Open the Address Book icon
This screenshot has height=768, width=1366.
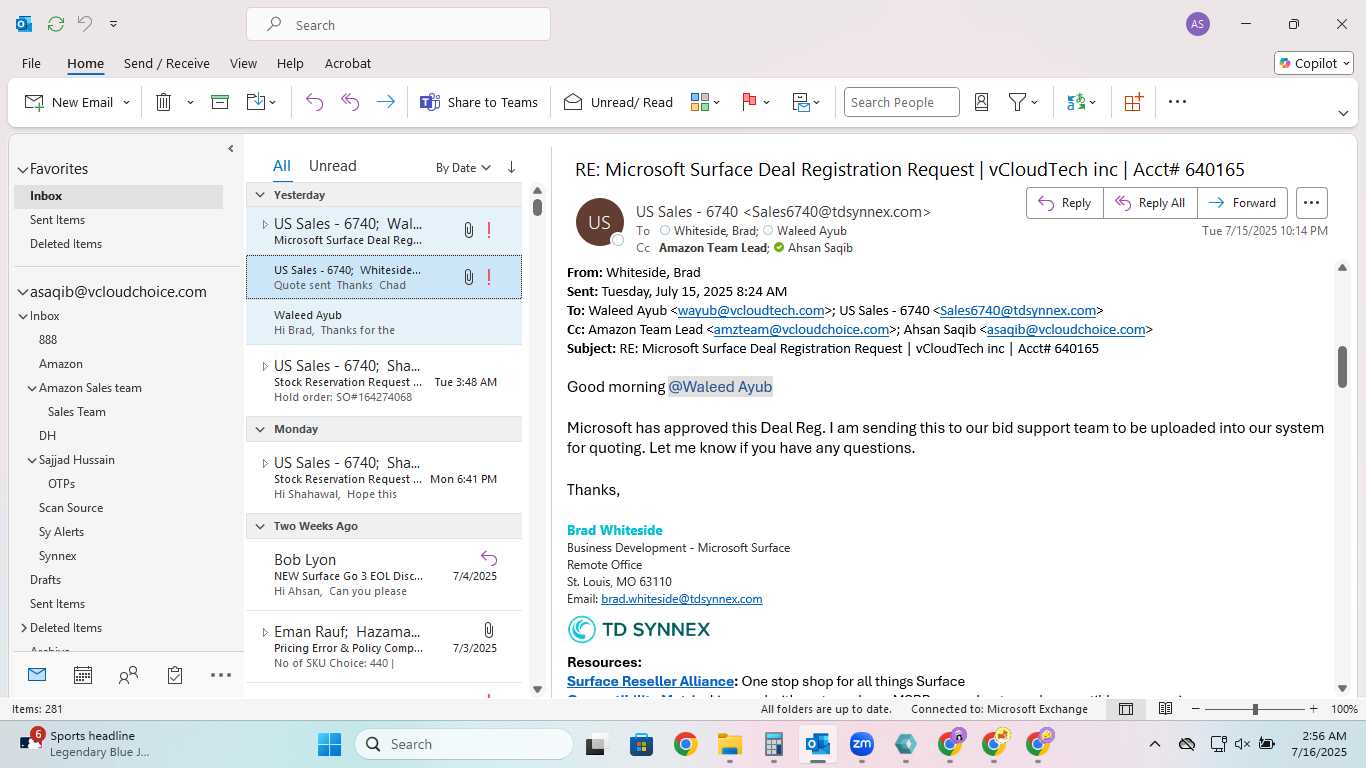coord(981,102)
